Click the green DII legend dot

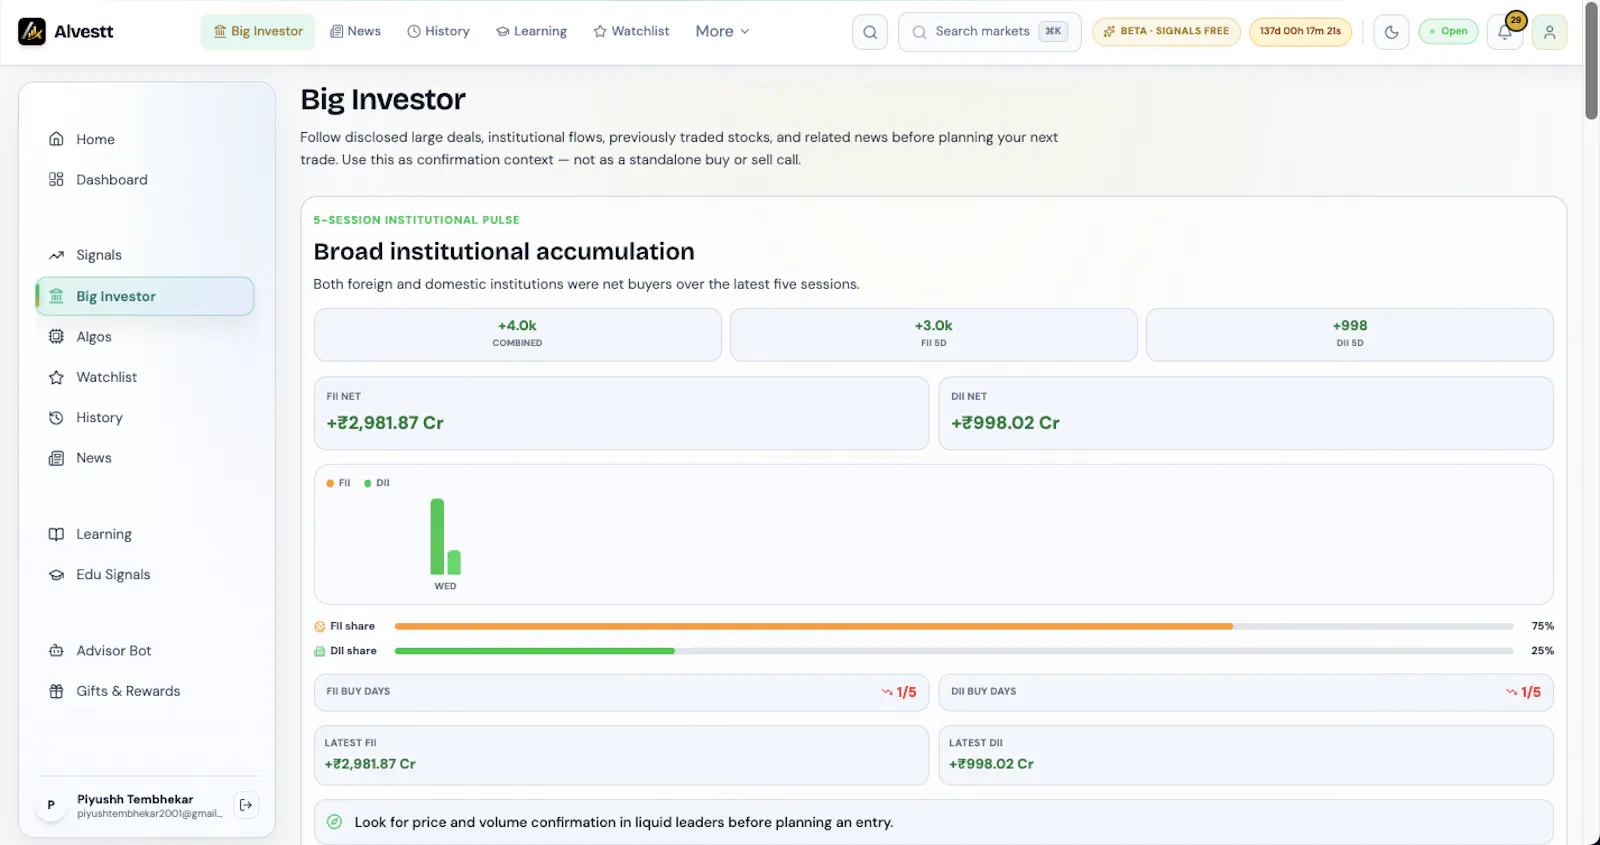[368, 483]
